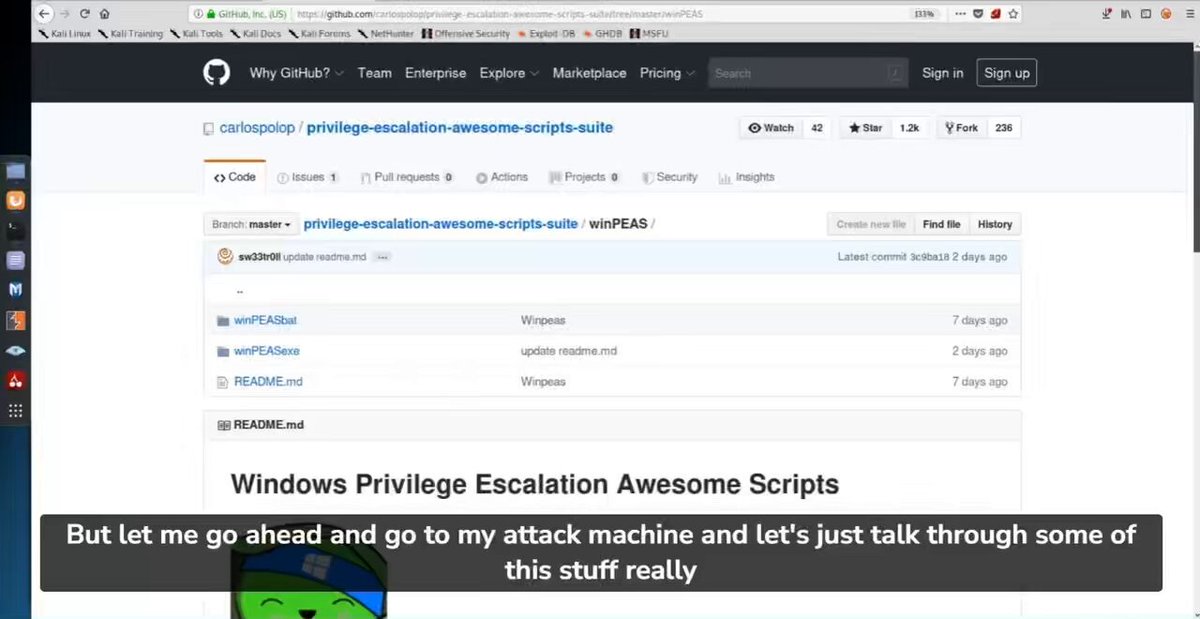1200x619 pixels.
Task: Switch to the Security tab
Action: pyautogui.click(x=669, y=177)
